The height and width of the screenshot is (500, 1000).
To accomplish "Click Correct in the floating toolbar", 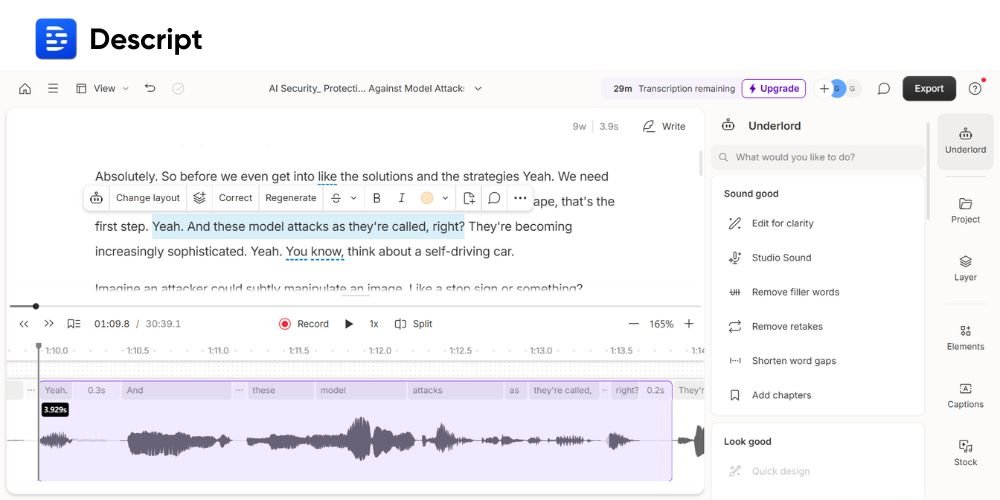I will pos(235,198).
